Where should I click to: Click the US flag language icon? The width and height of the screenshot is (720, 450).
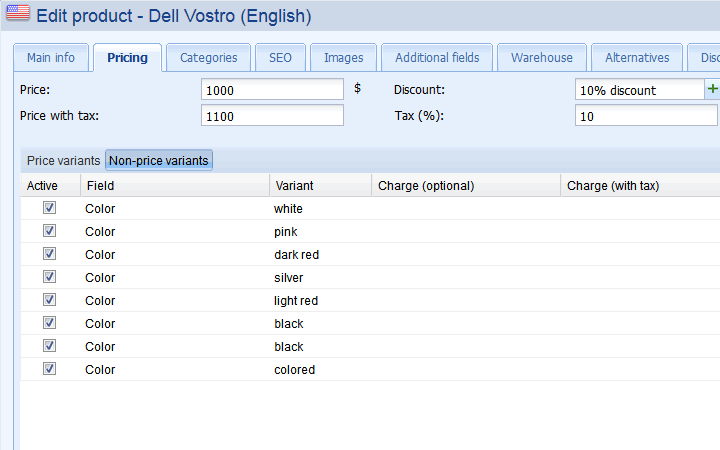[x=18, y=12]
